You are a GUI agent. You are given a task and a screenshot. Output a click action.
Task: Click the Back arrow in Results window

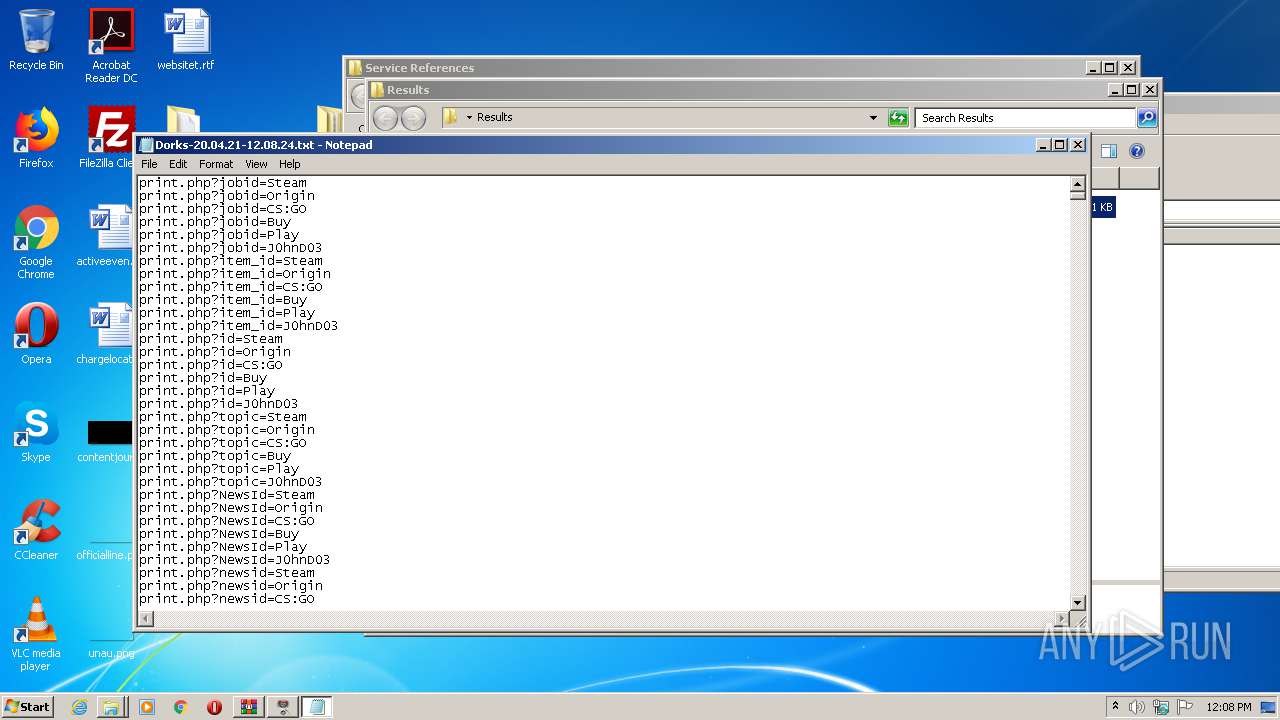(x=385, y=118)
